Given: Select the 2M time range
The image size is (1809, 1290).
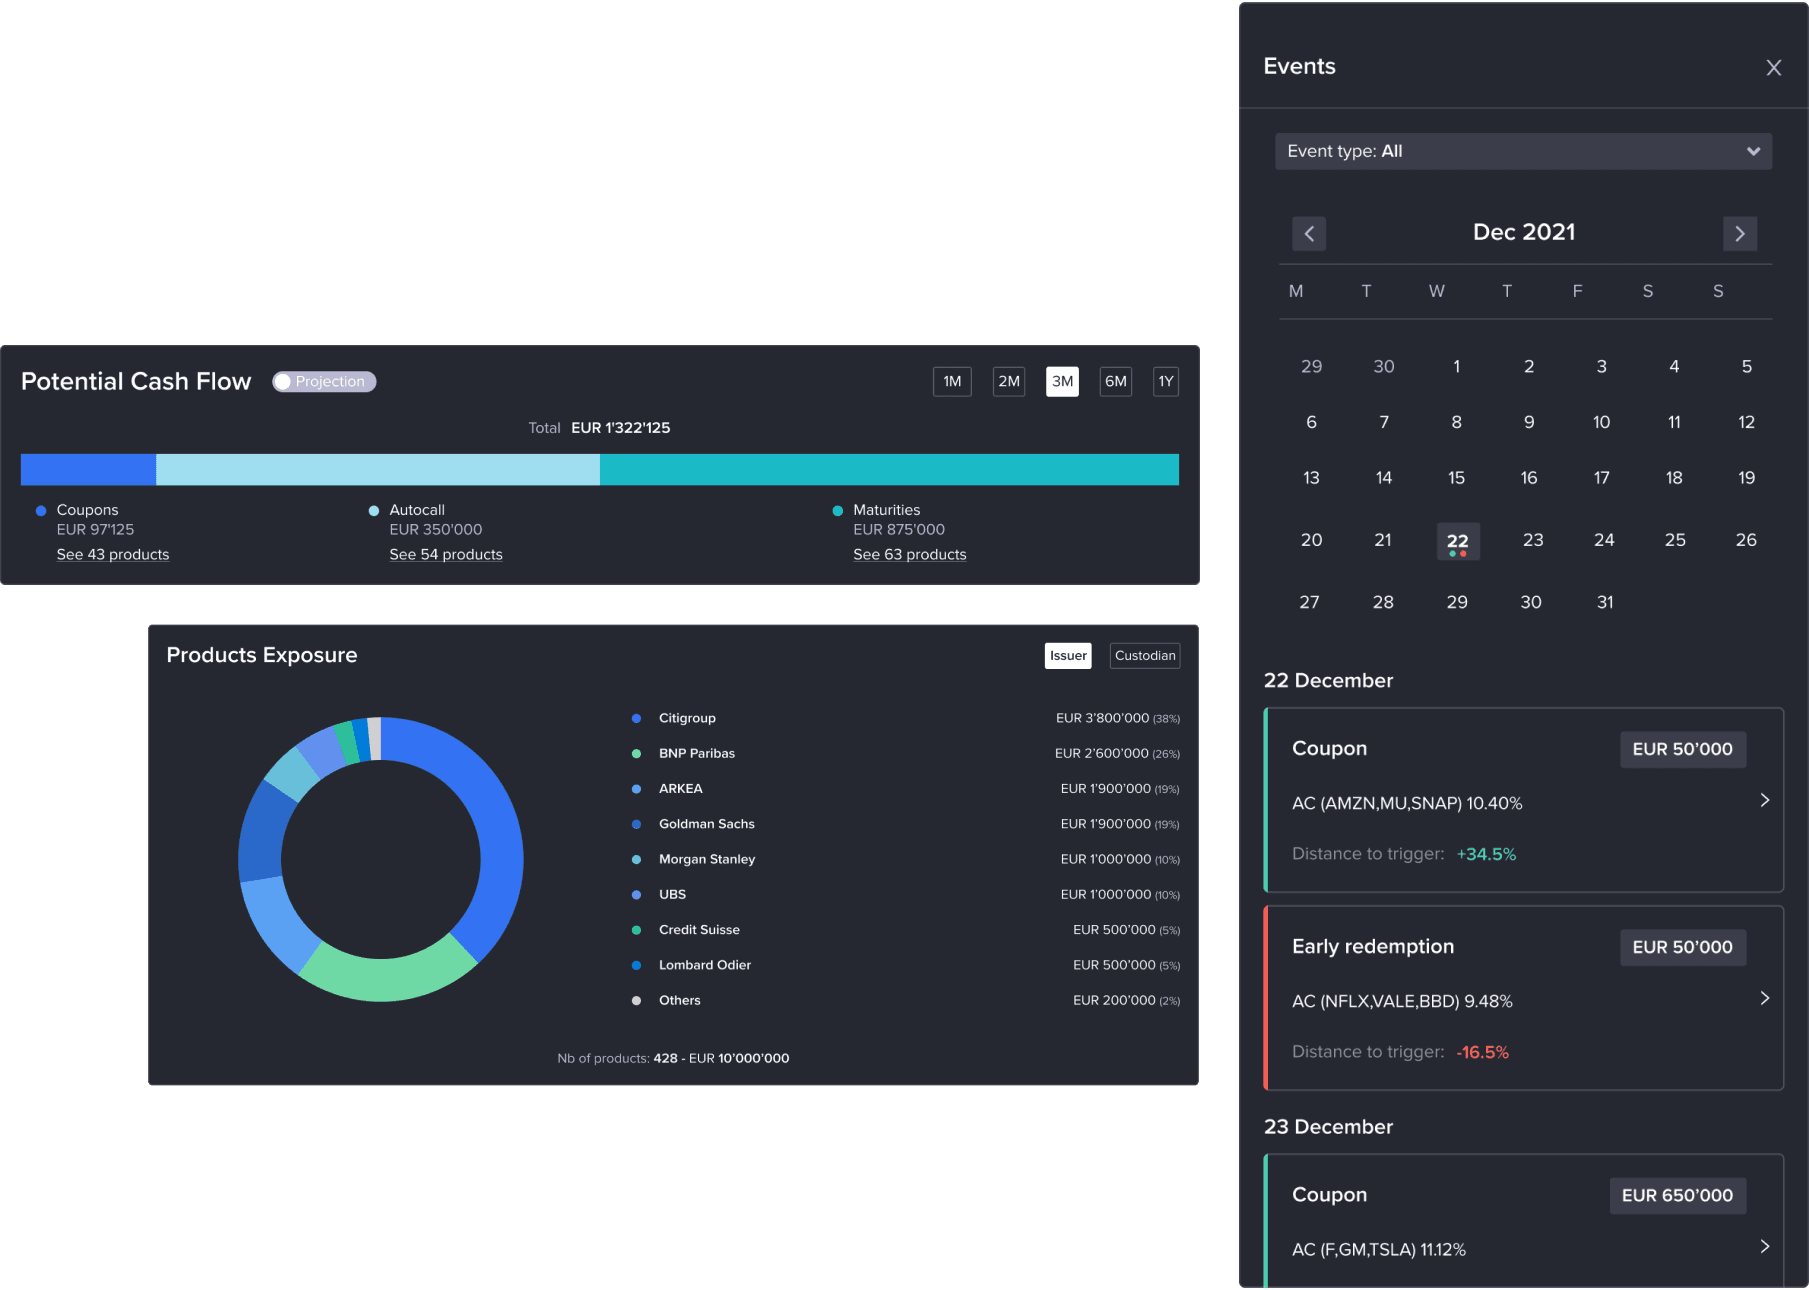Looking at the screenshot, I should point(1009,381).
